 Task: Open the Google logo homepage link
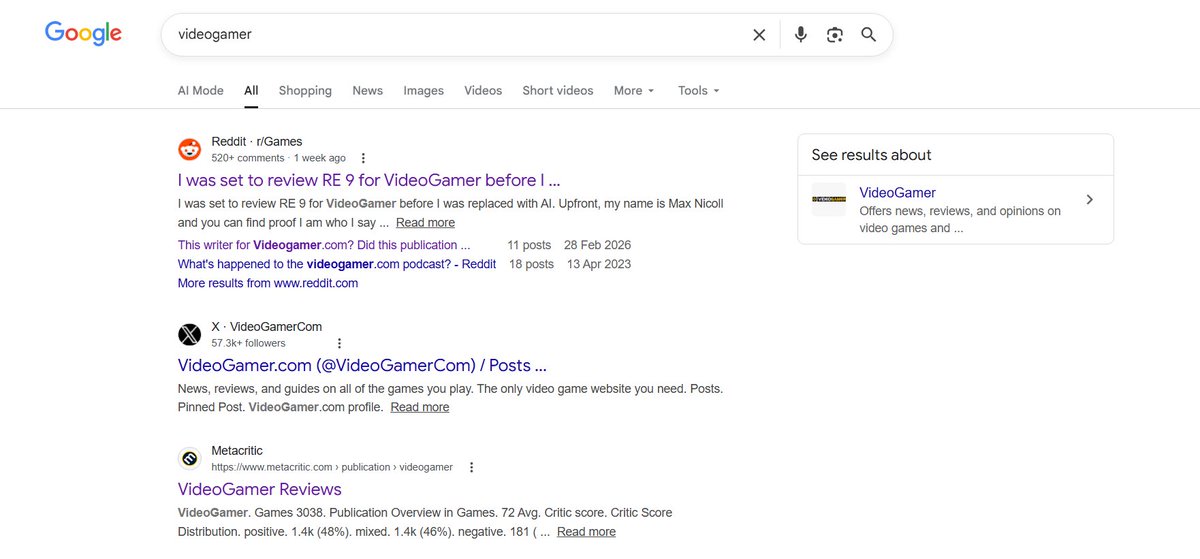click(84, 33)
